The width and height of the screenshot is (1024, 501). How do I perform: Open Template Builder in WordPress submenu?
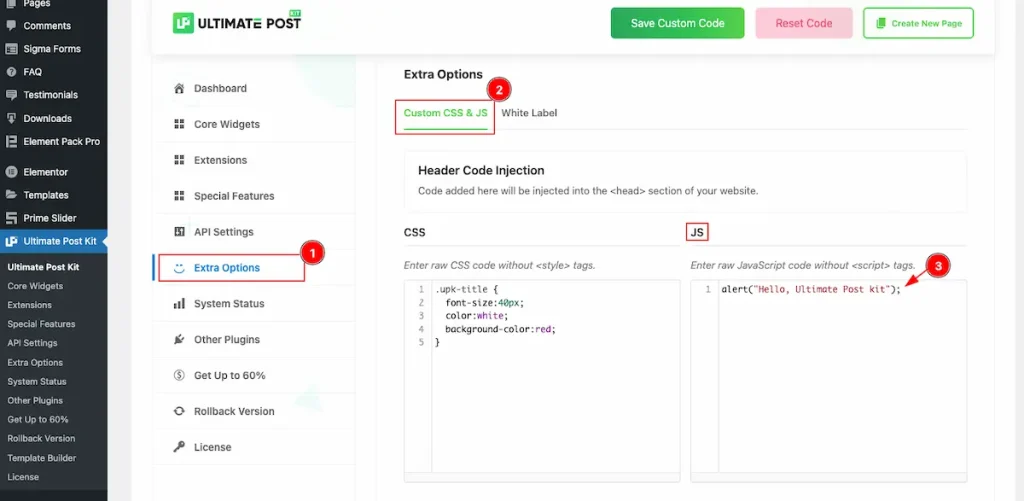point(42,457)
